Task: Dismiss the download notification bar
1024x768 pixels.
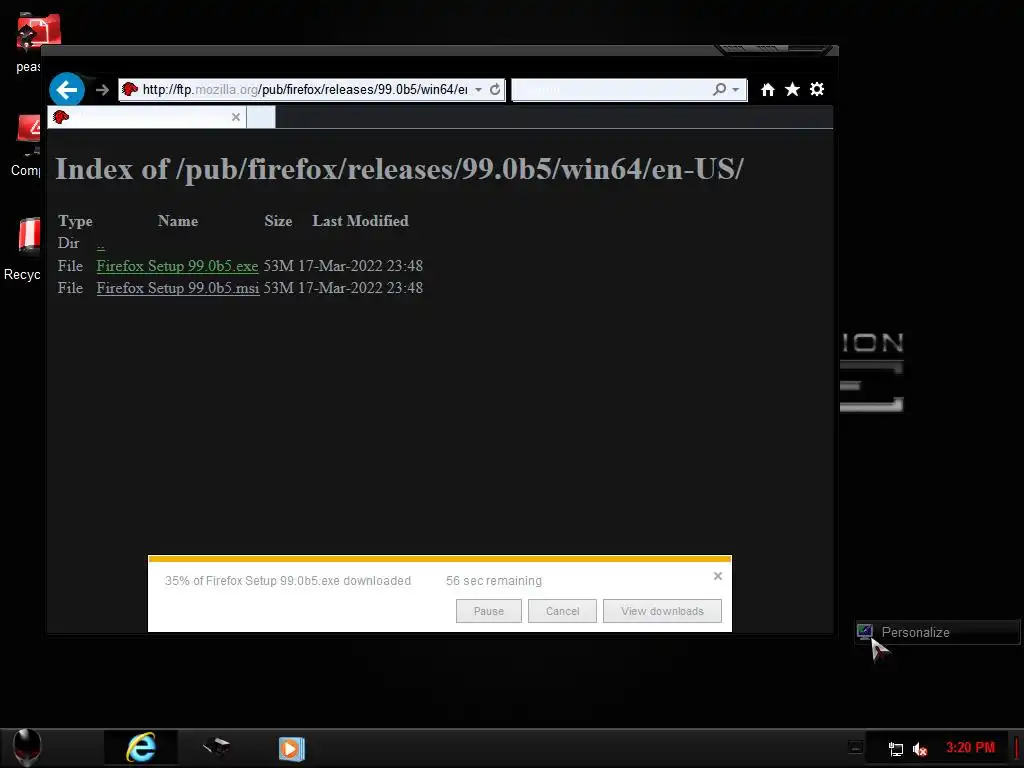Action: coord(718,576)
